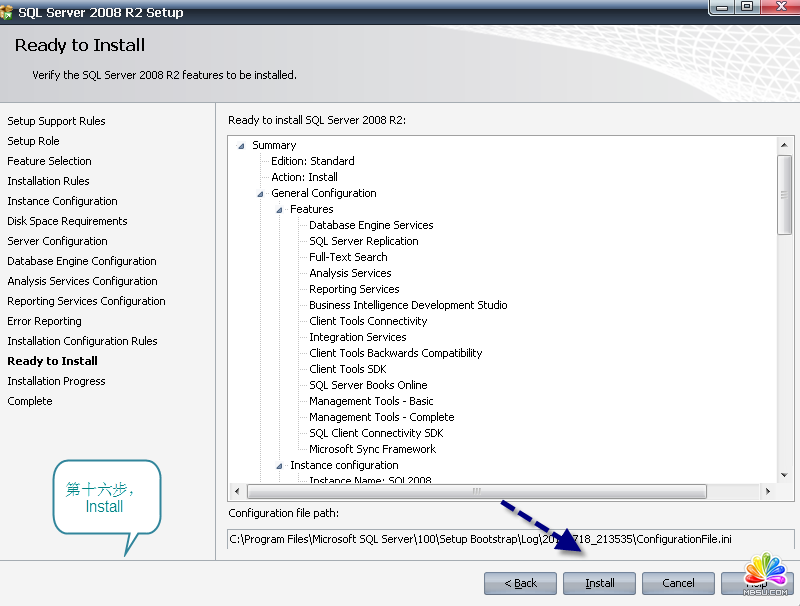Viewport: 800px width, 606px height.
Task: Click the SQL Server Setup title icon
Action: pyautogui.click(x=8, y=12)
